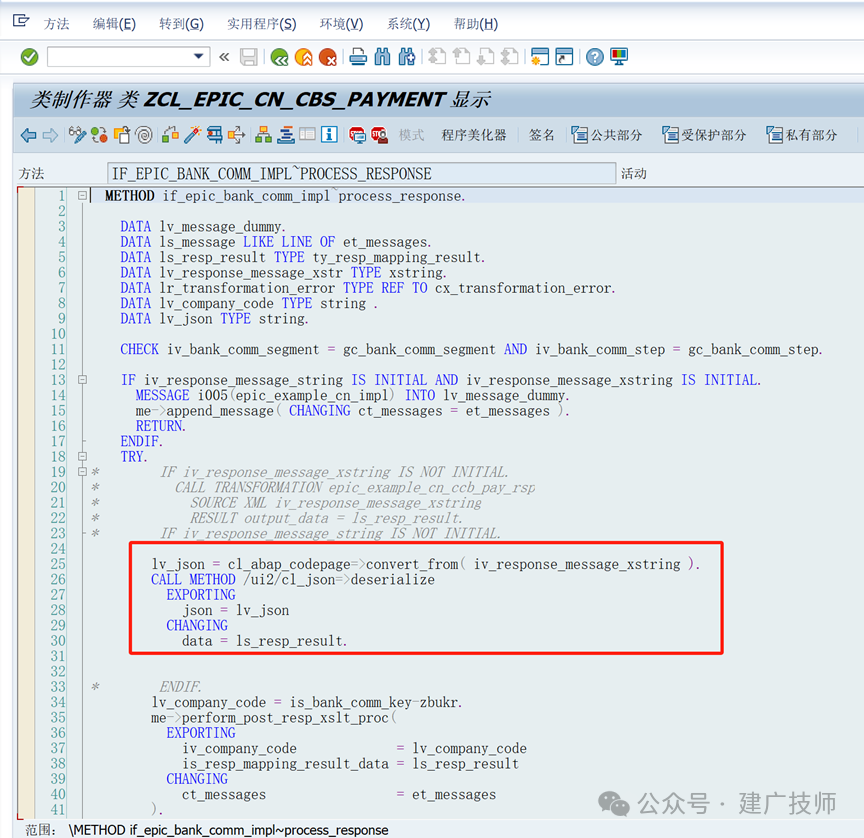
Task: Click the blue back arrow in application toolbar
Action: coord(29,135)
